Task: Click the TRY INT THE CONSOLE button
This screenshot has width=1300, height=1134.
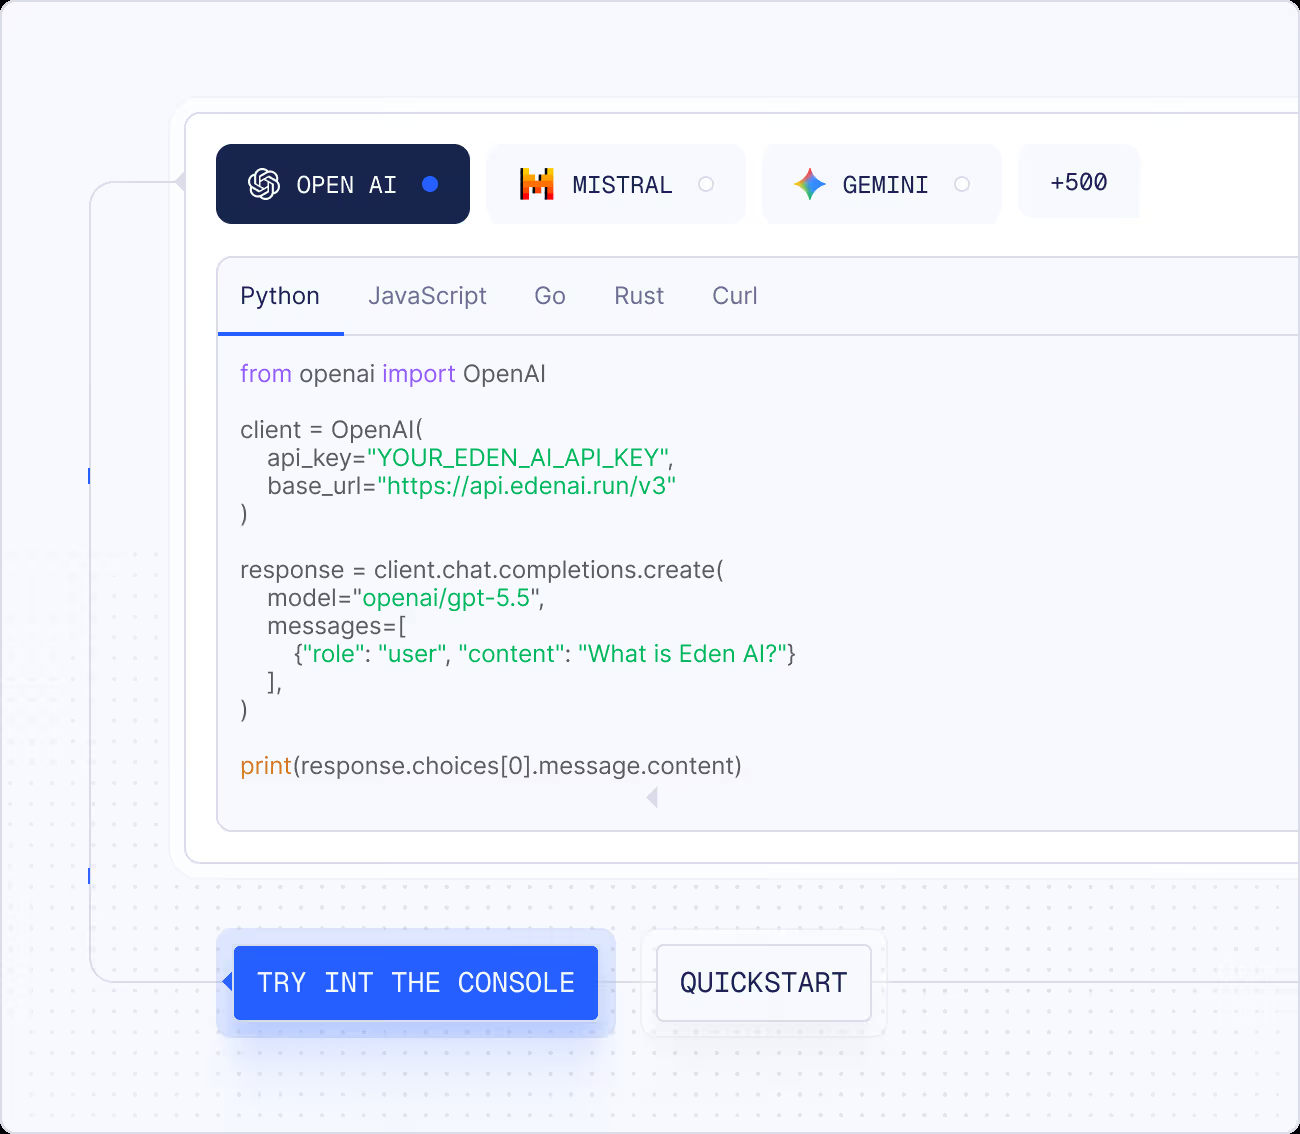Action: 416,983
